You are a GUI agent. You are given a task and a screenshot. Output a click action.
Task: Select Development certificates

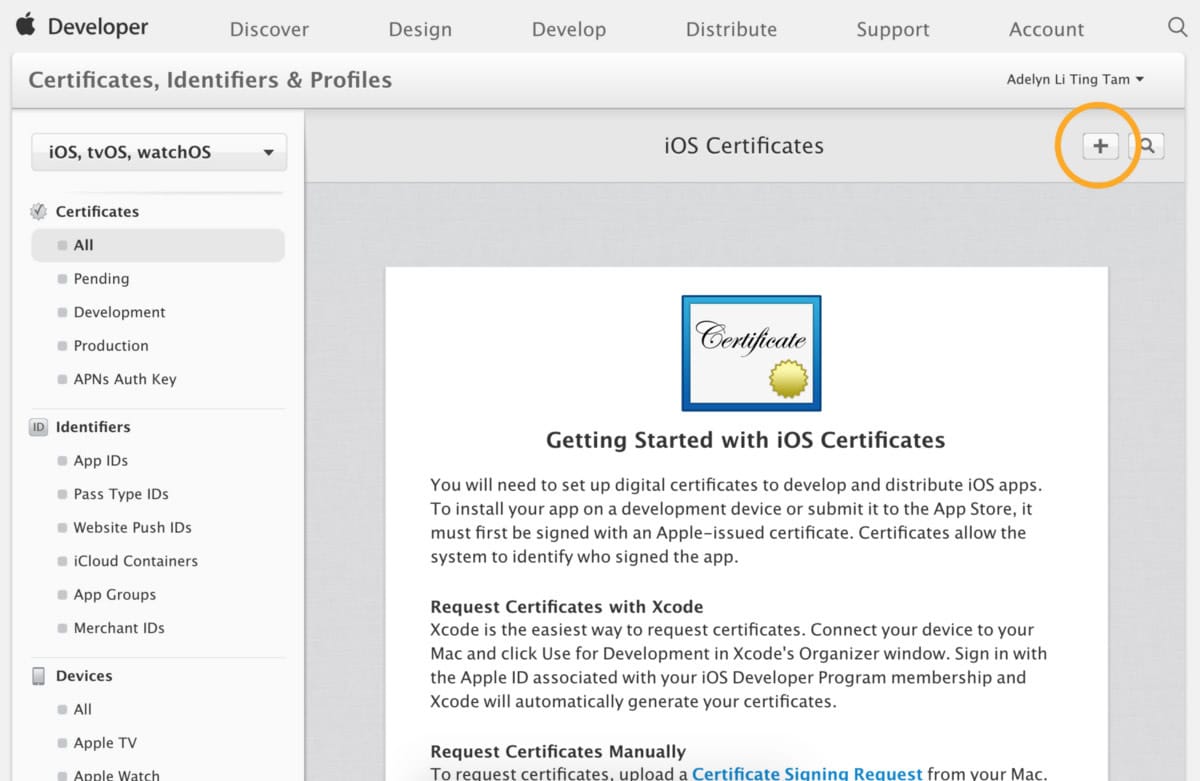pyautogui.click(x=119, y=312)
